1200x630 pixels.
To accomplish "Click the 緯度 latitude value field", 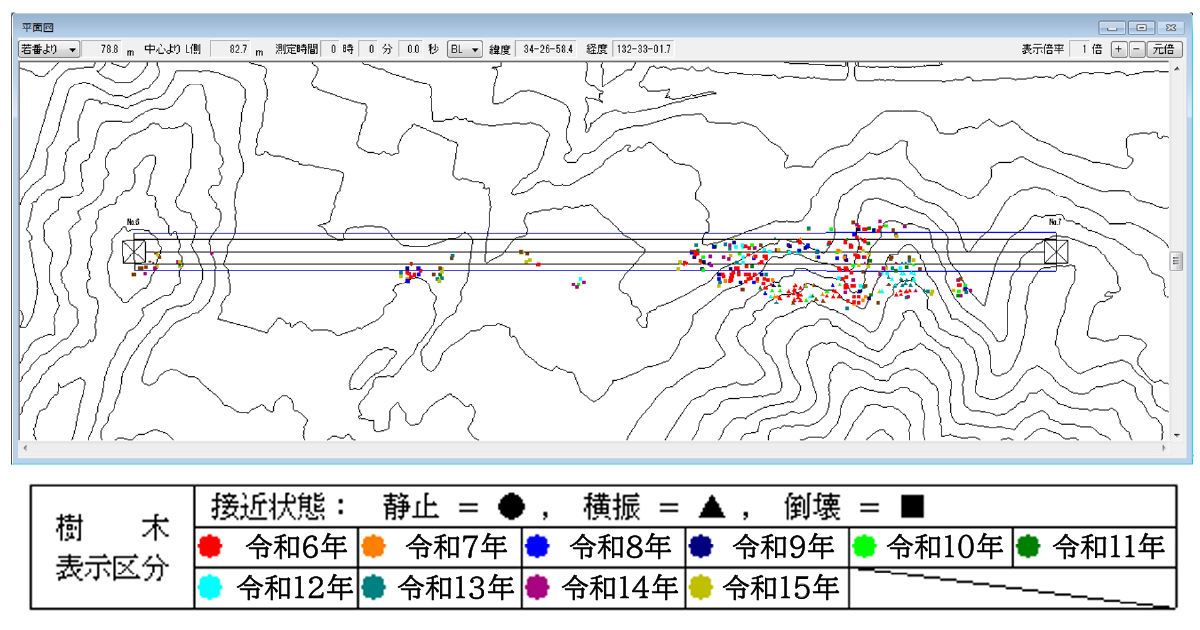I will [546, 49].
